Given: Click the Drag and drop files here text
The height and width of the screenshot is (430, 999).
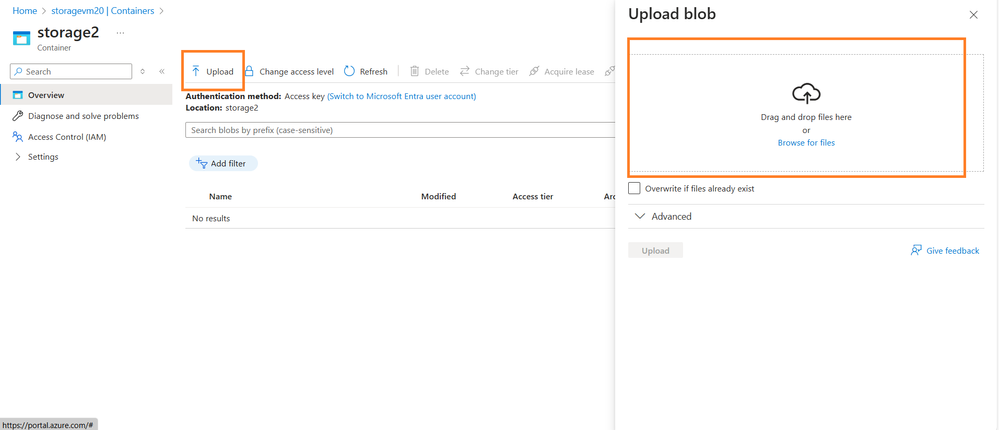Looking at the screenshot, I should [x=806, y=117].
